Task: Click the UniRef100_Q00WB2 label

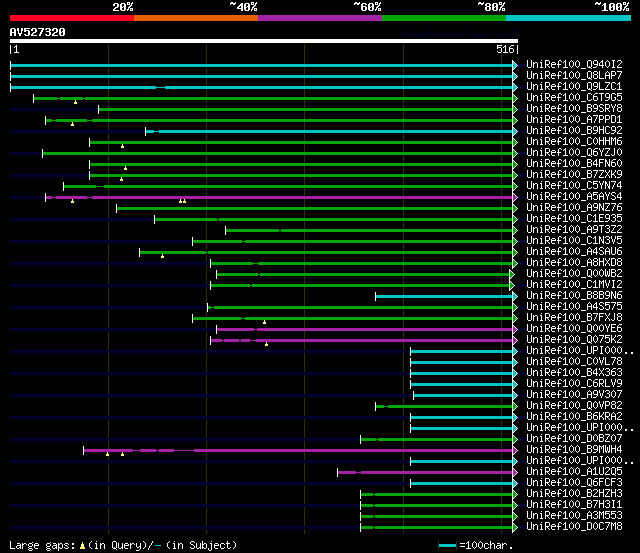Action: [574, 274]
